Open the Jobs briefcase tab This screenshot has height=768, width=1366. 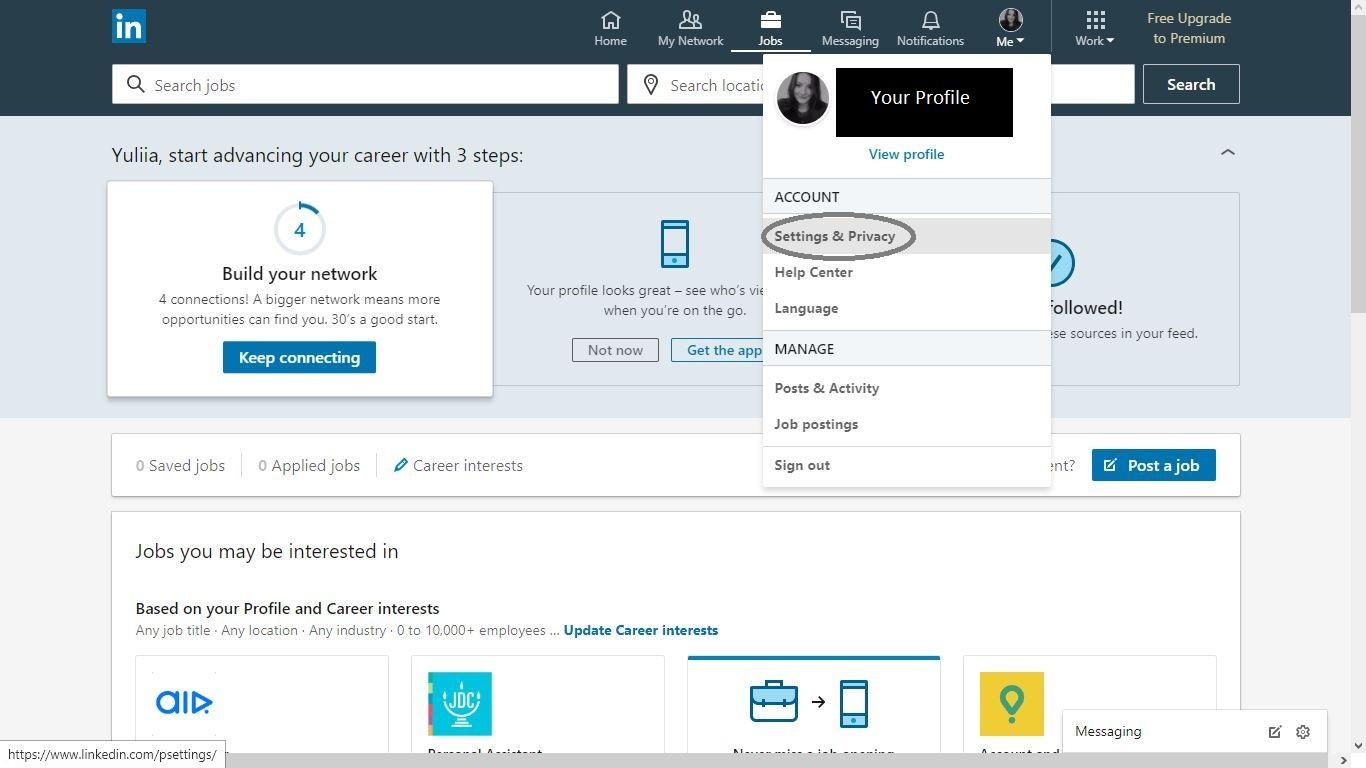(770, 28)
